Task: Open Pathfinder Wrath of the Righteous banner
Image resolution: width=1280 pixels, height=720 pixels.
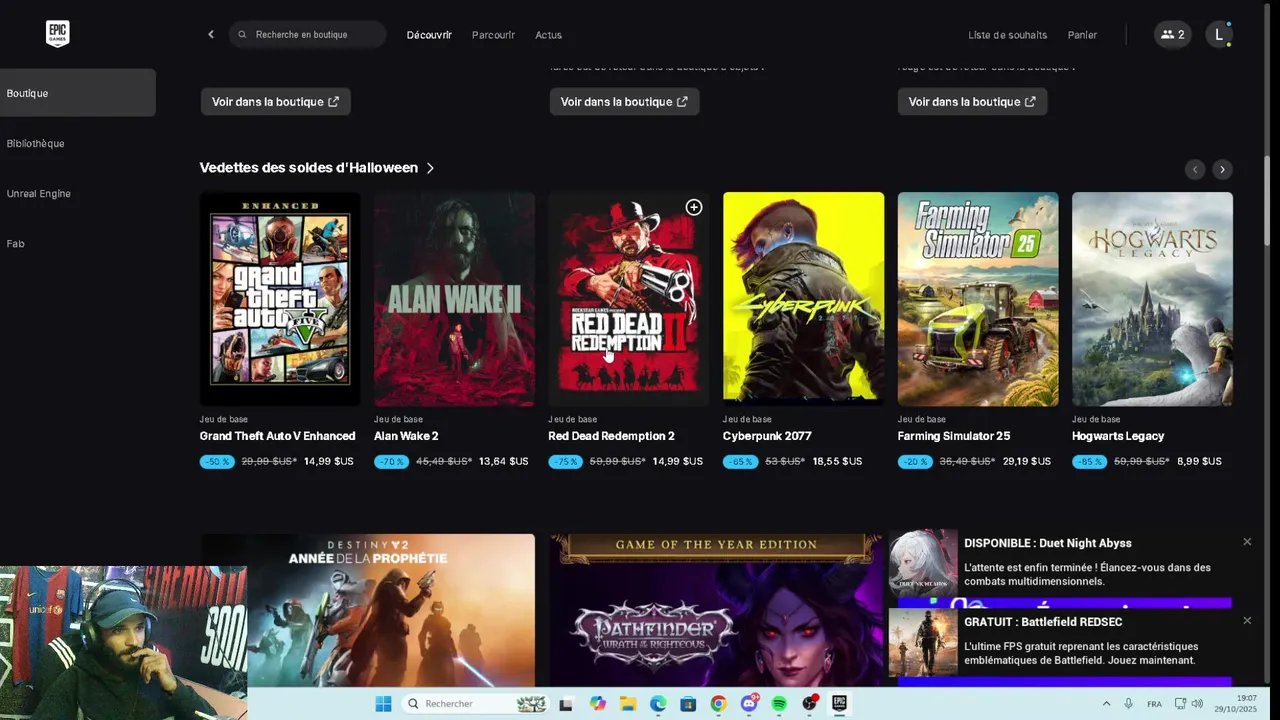Action: [716, 610]
